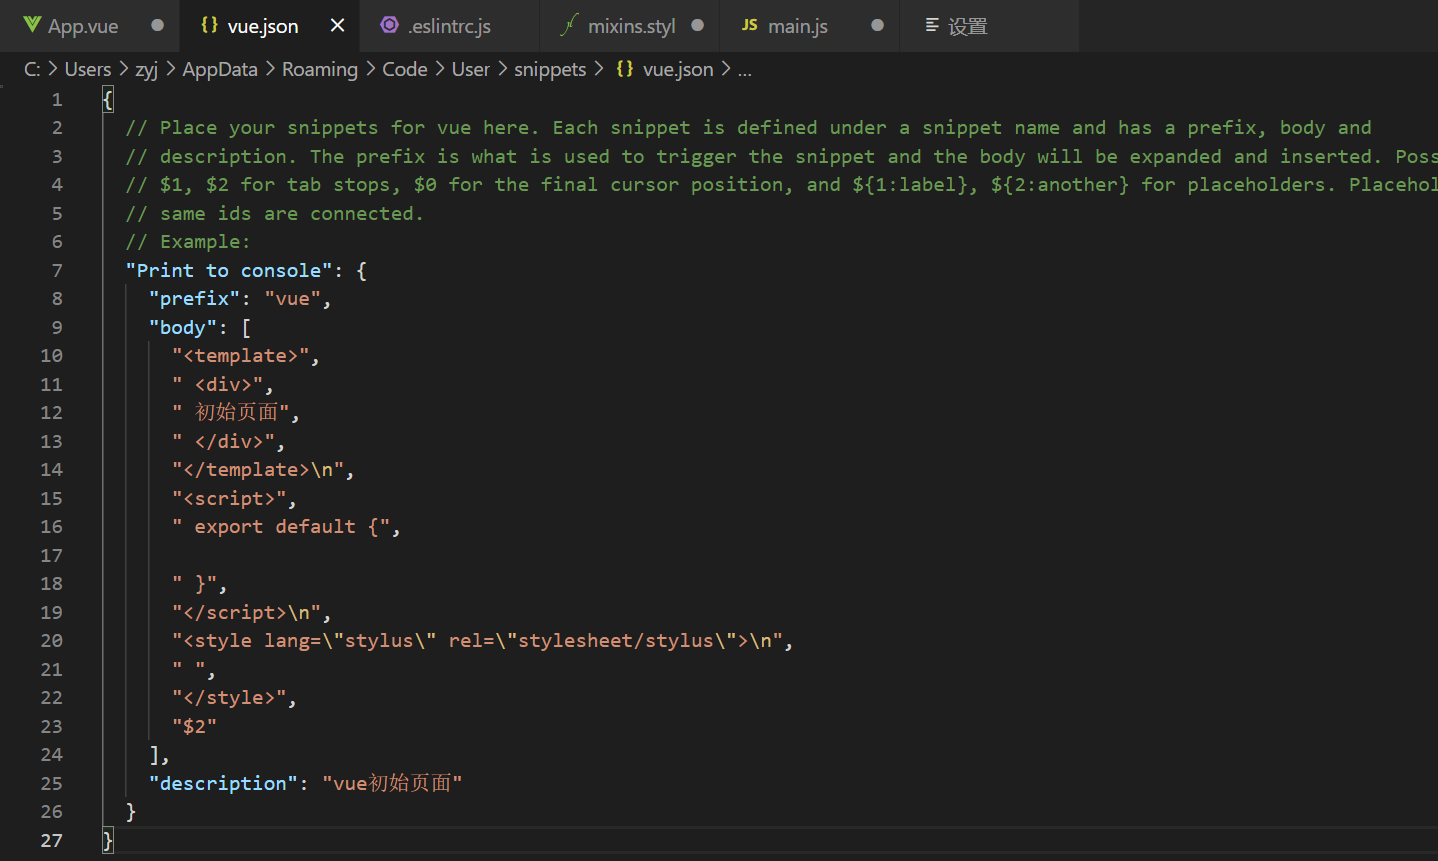
Task: Place cursor on "prefix" key
Action: (x=194, y=299)
